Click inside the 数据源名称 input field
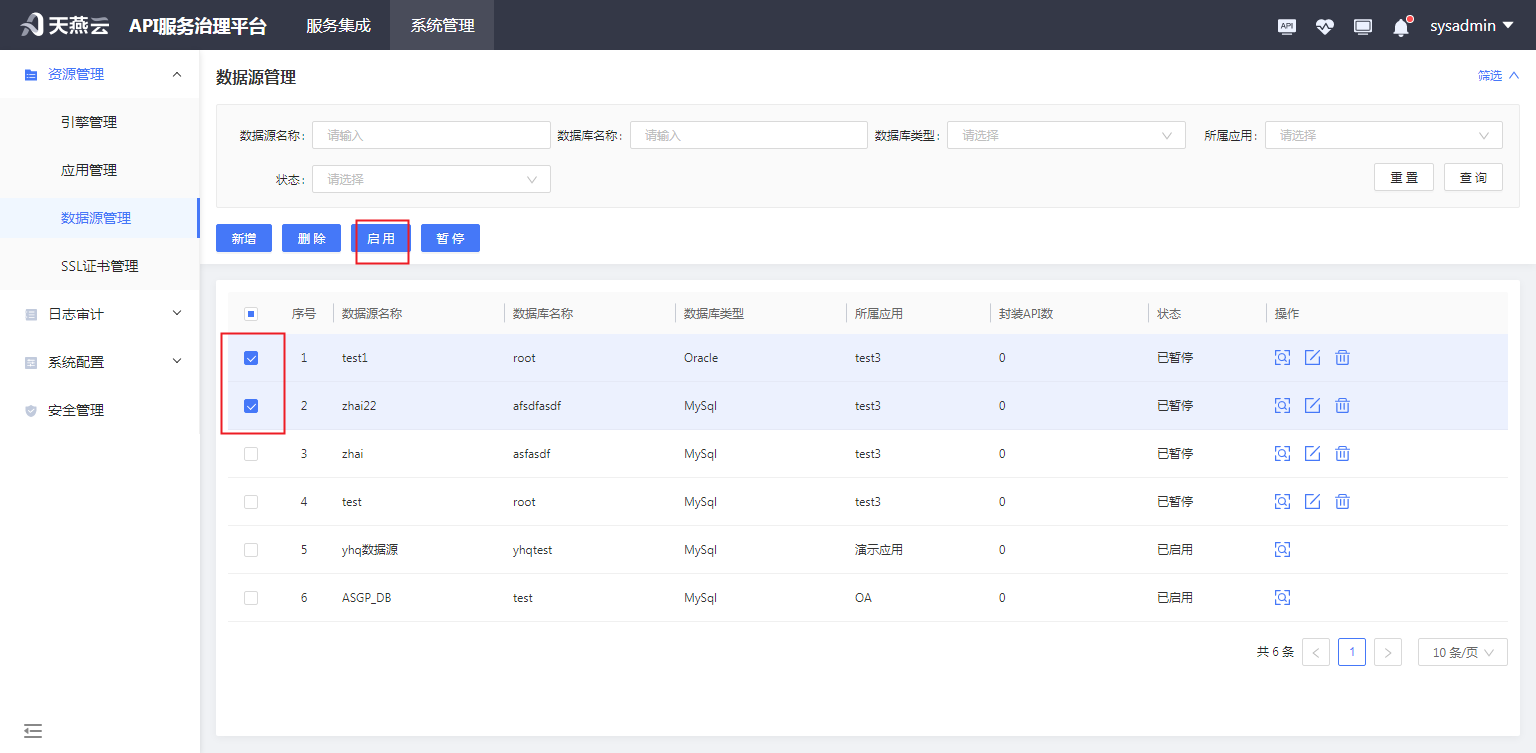 [431, 134]
